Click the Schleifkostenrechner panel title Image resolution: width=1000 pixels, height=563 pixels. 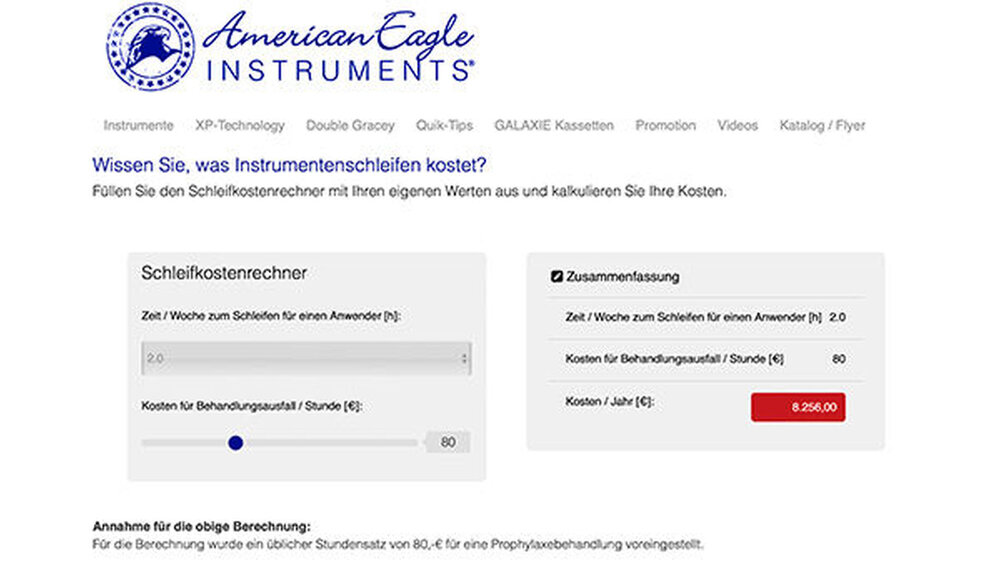[224, 273]
